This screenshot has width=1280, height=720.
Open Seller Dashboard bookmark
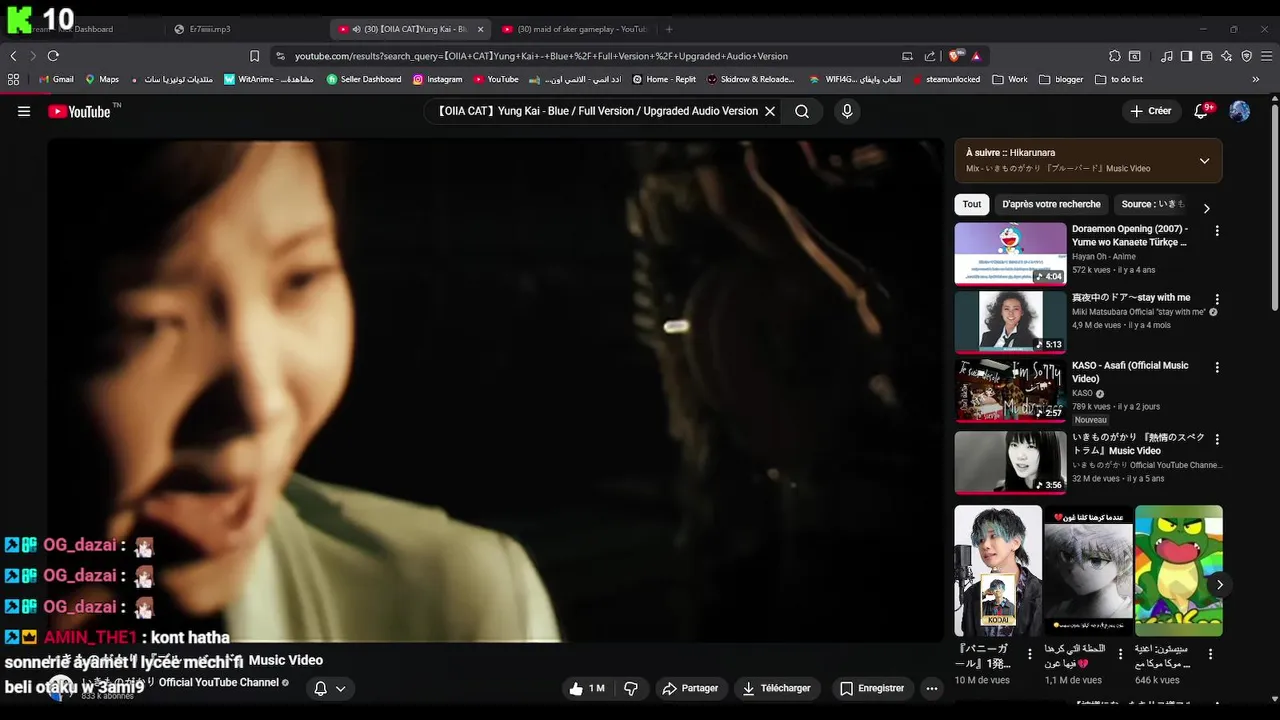tap(364, 79)
